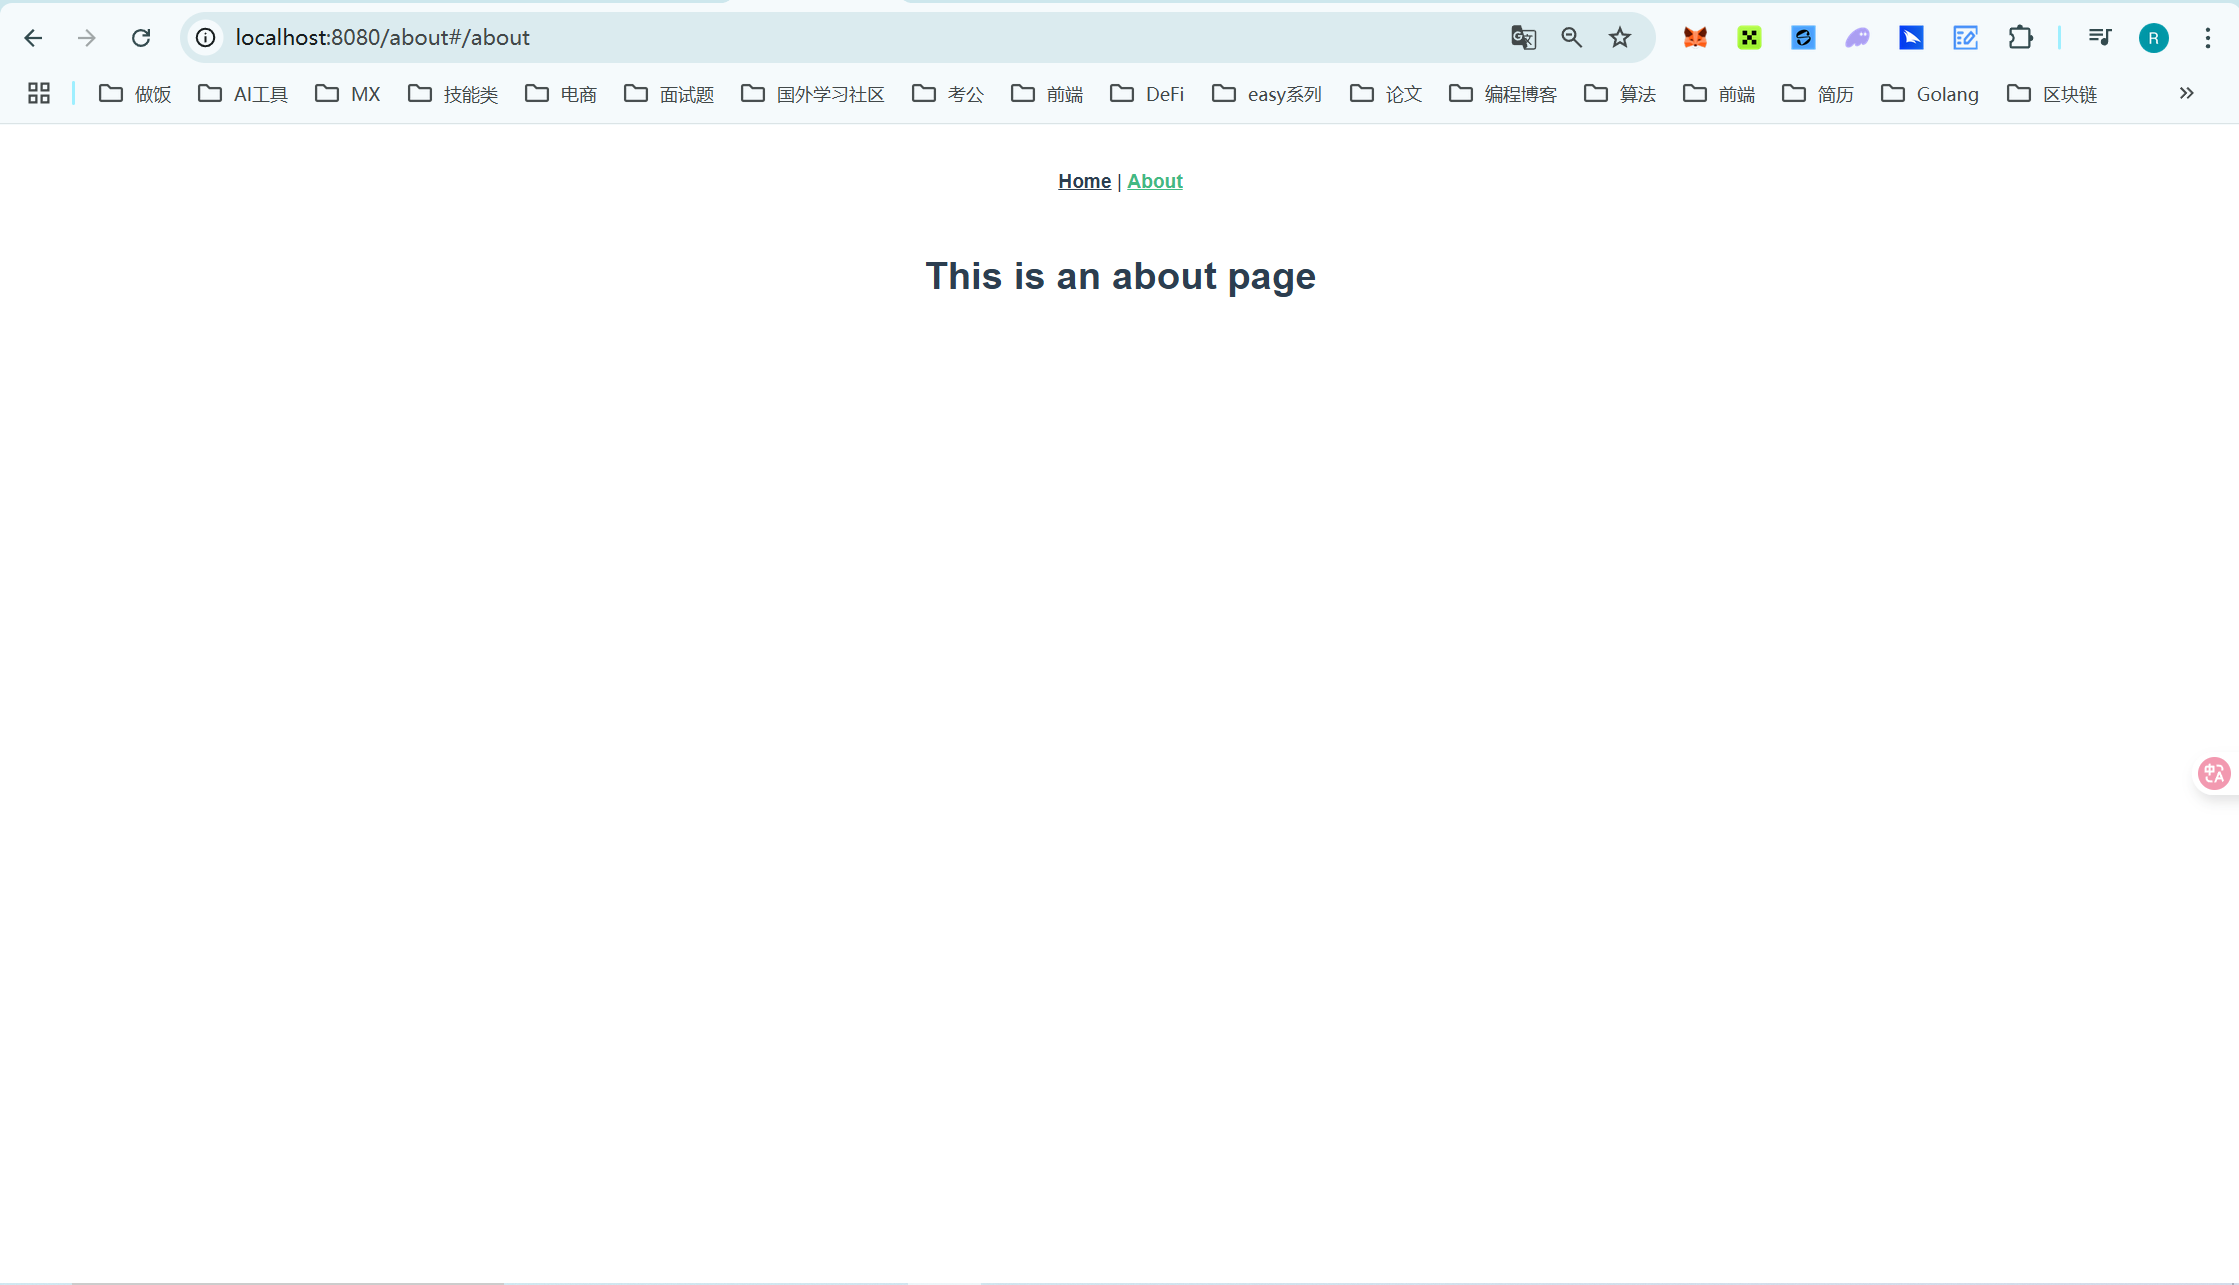Open the MetaMask fox extension
Viewport: 2239px width, 1285px height.
(x=1695, y=38)
